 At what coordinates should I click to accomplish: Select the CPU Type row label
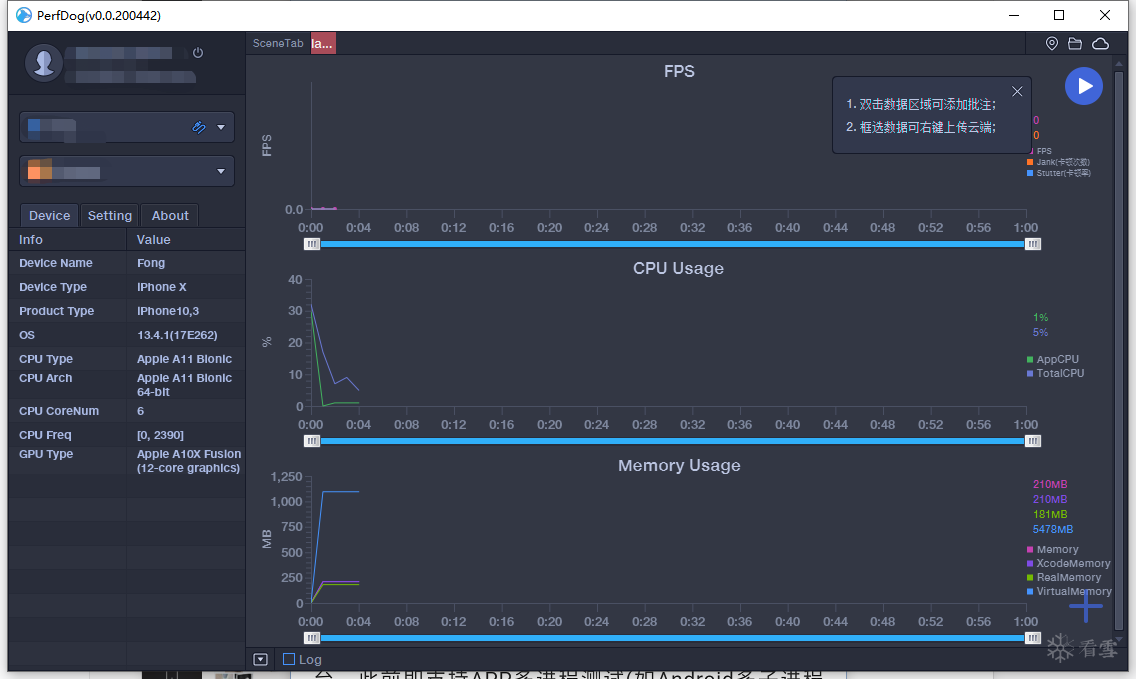(46, 359)
